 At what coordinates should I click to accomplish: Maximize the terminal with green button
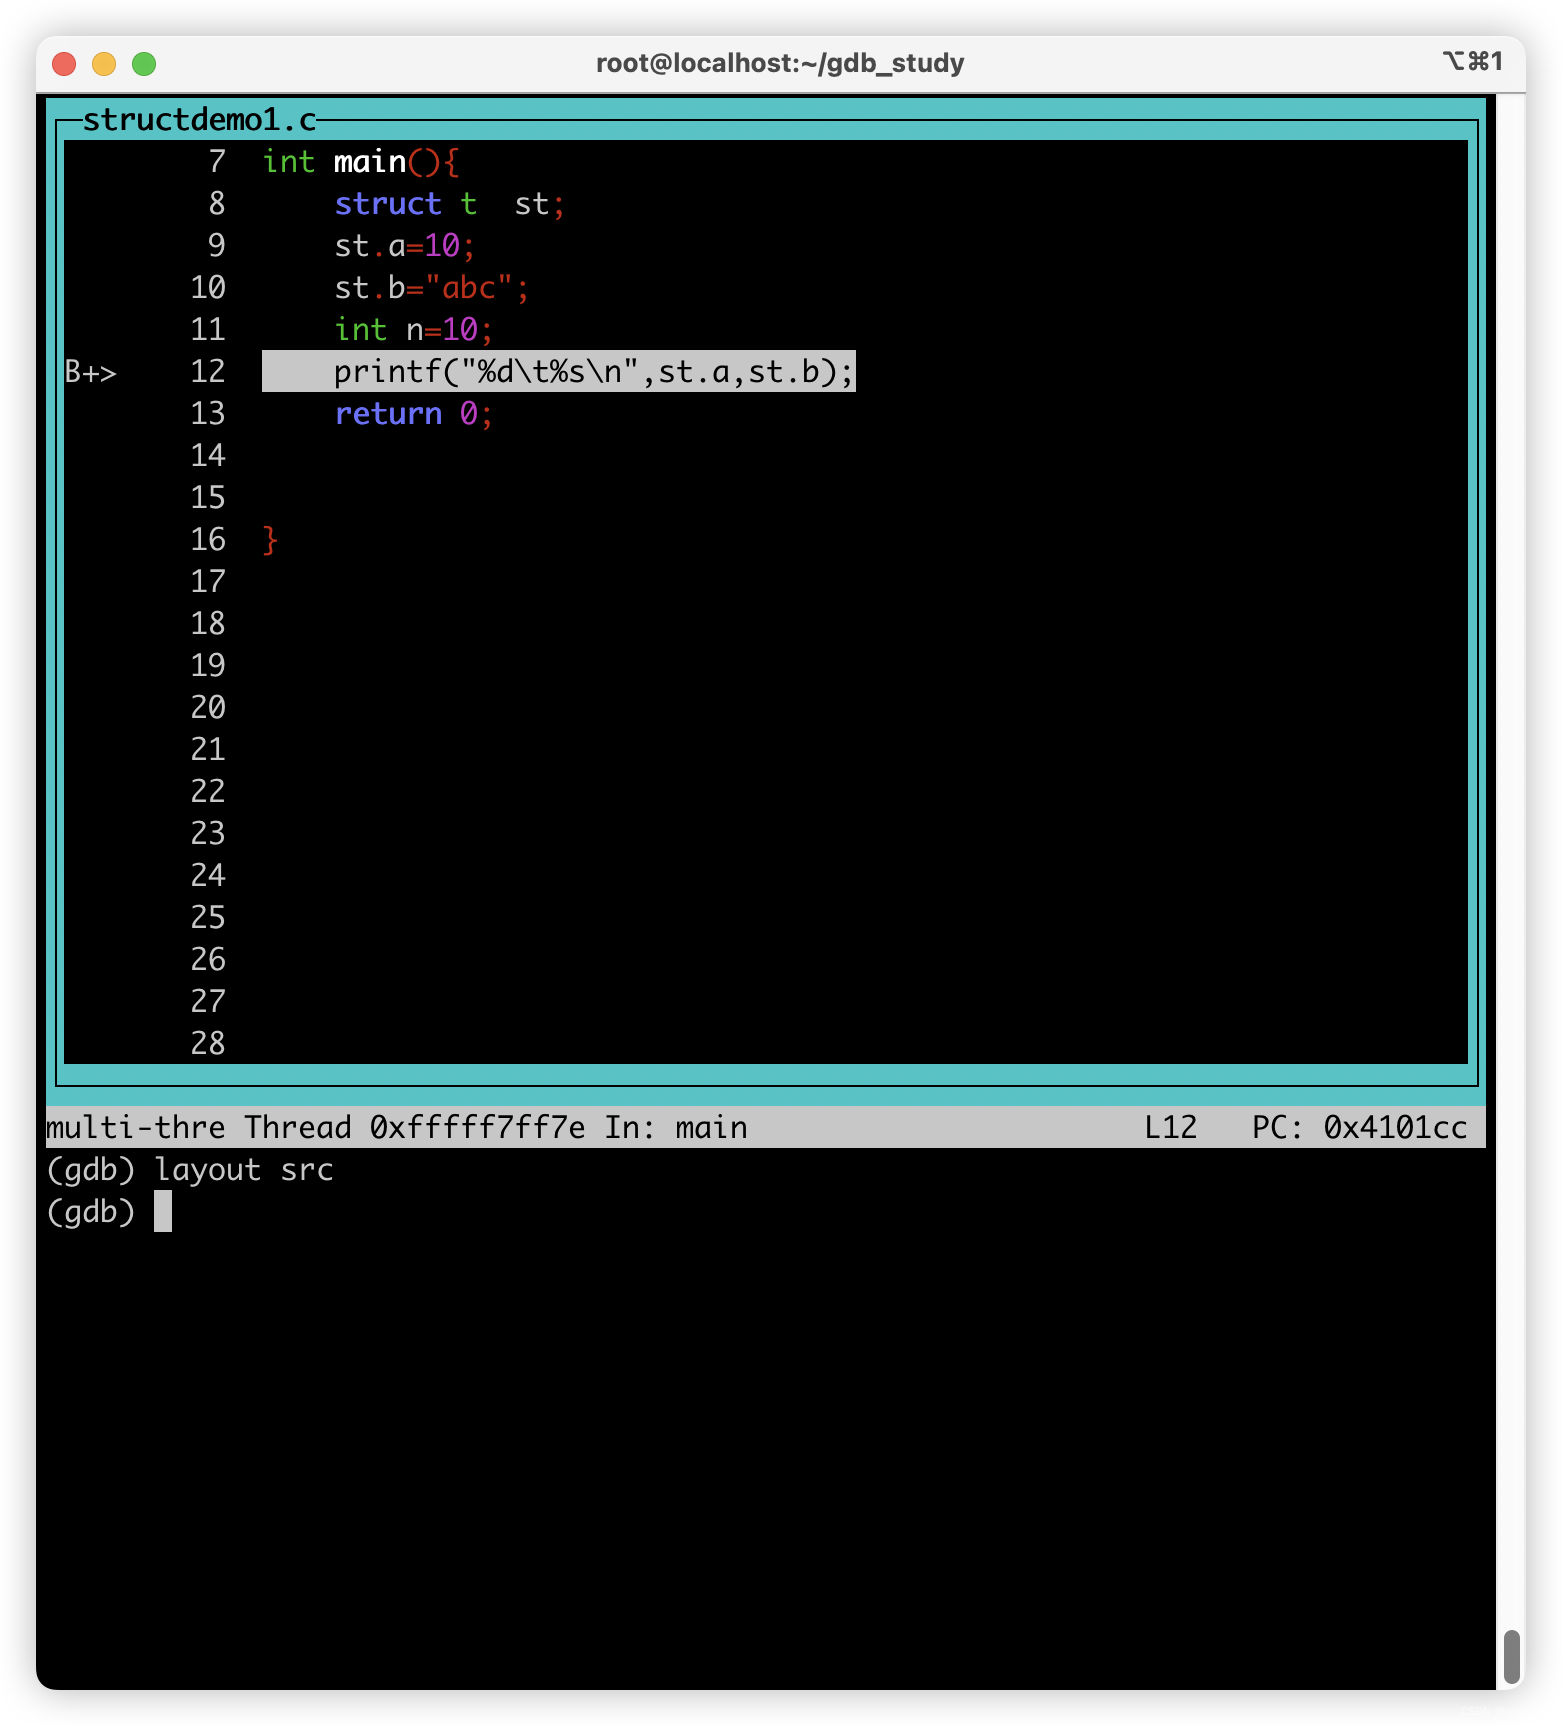[x=144, y=64]
